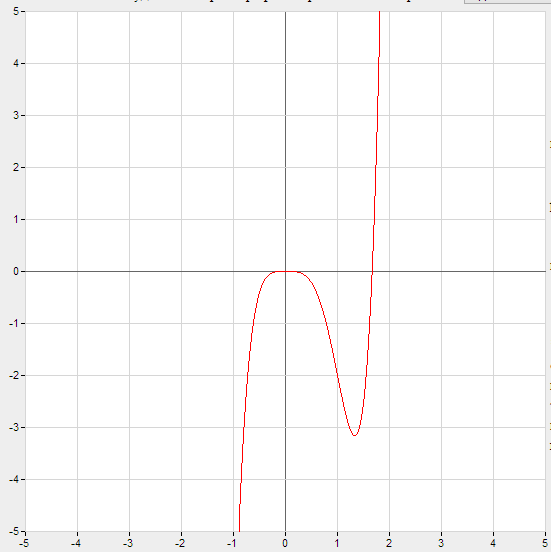Image resolution: width=551 pixels, height=552 pixels.
Task: Click where the red curve crosses the x-axis
Action: [x=372, y=271]
